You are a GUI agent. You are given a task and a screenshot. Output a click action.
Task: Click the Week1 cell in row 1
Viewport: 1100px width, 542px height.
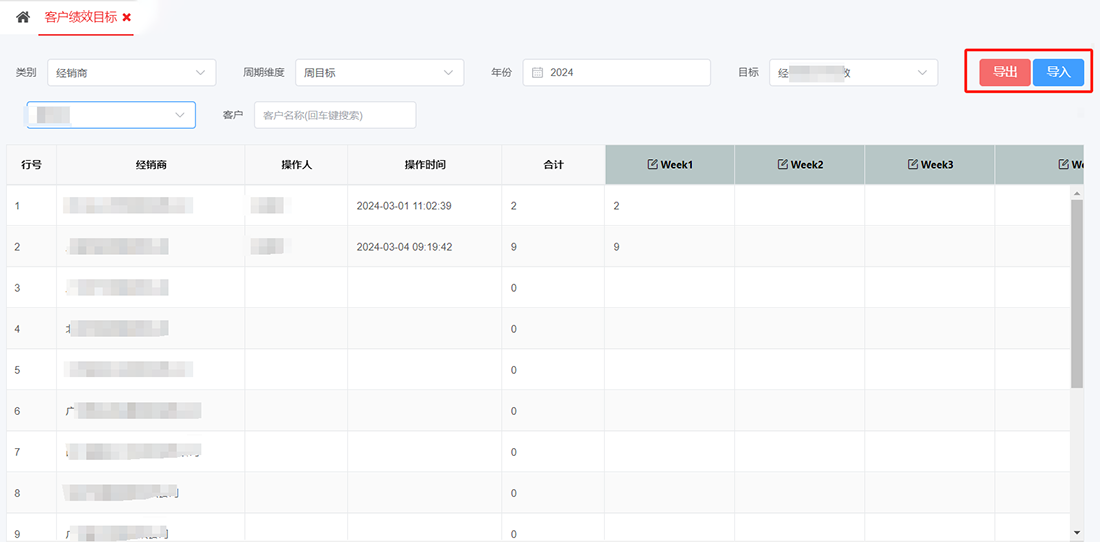coord(669,206)
